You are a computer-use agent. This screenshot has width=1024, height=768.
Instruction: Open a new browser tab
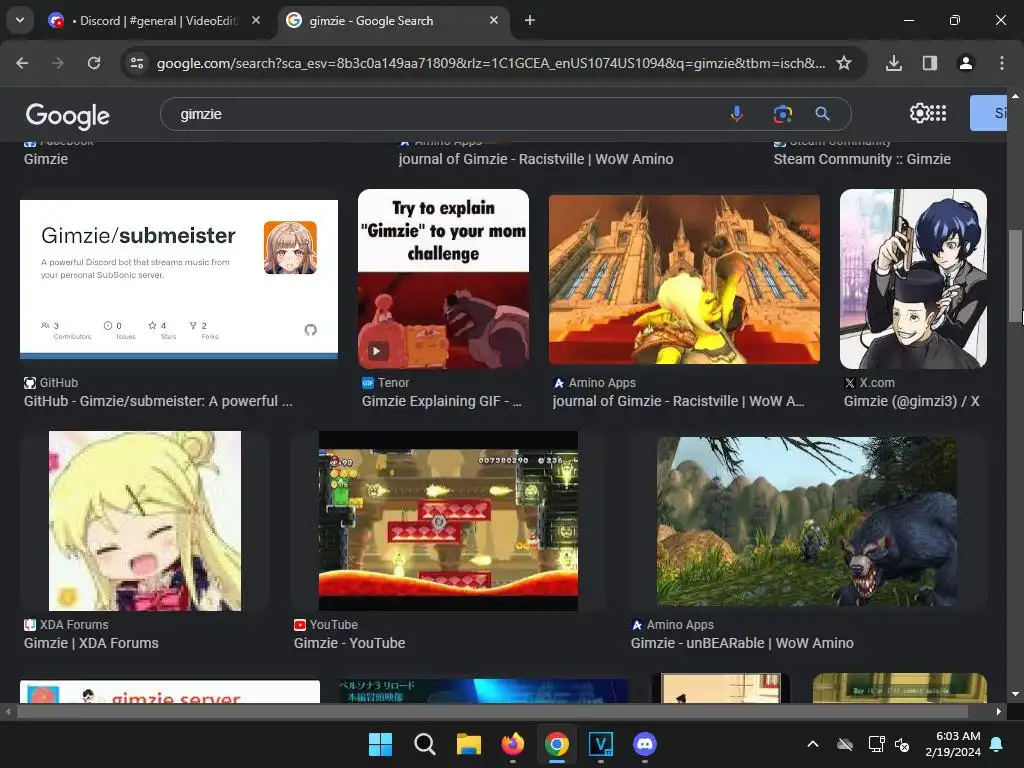point(530,20)
